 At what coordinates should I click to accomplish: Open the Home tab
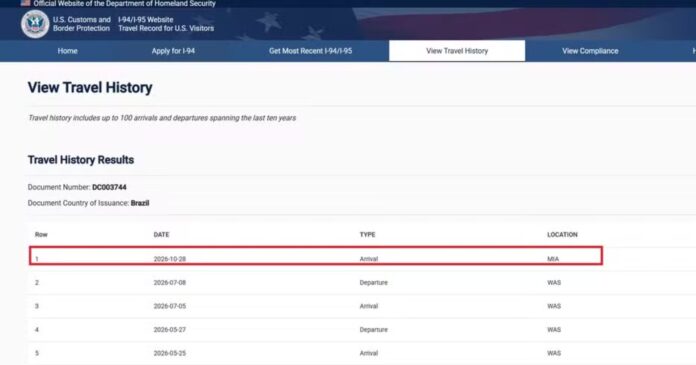[x=67, y=51]
